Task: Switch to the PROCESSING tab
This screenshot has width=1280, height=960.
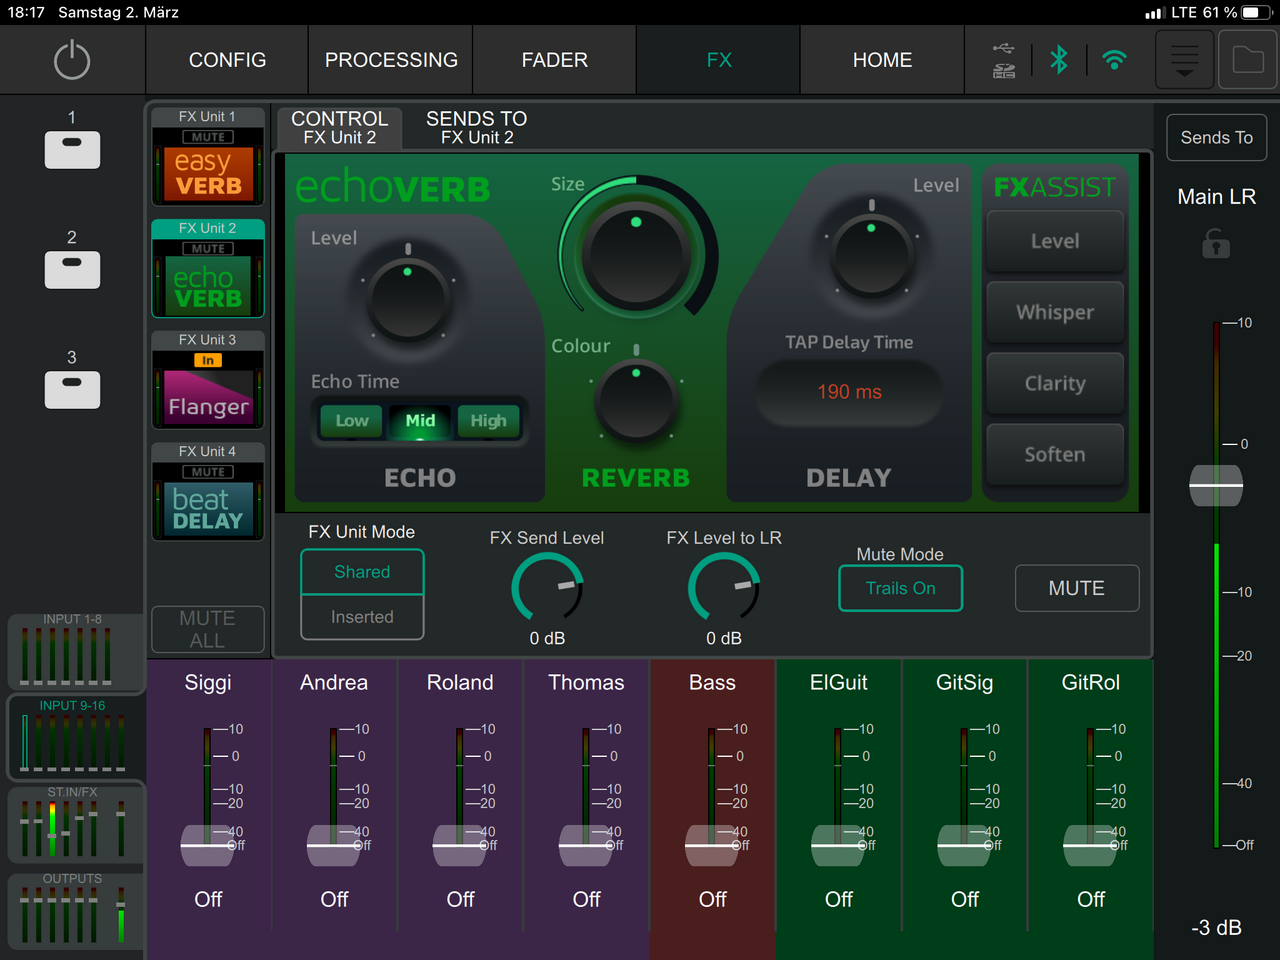Action: point(391,60)
